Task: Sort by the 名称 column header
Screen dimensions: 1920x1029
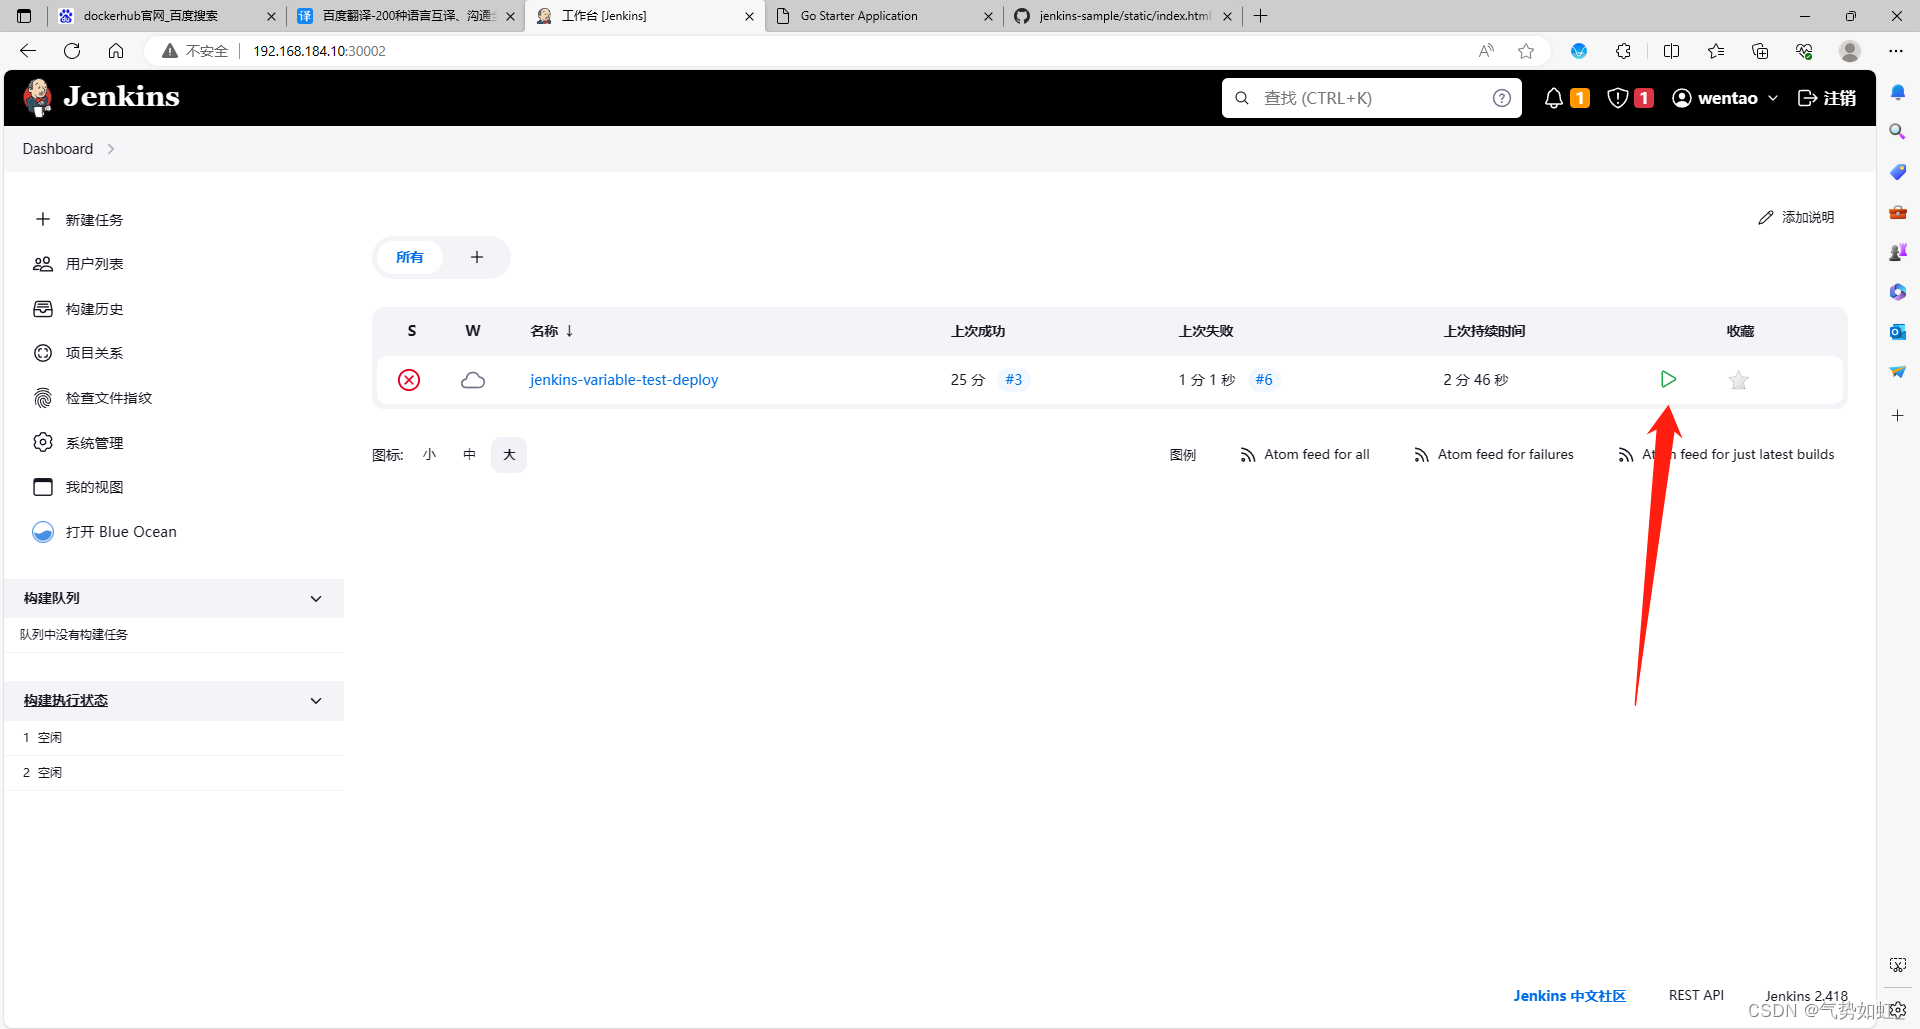Action: (552, 331)
